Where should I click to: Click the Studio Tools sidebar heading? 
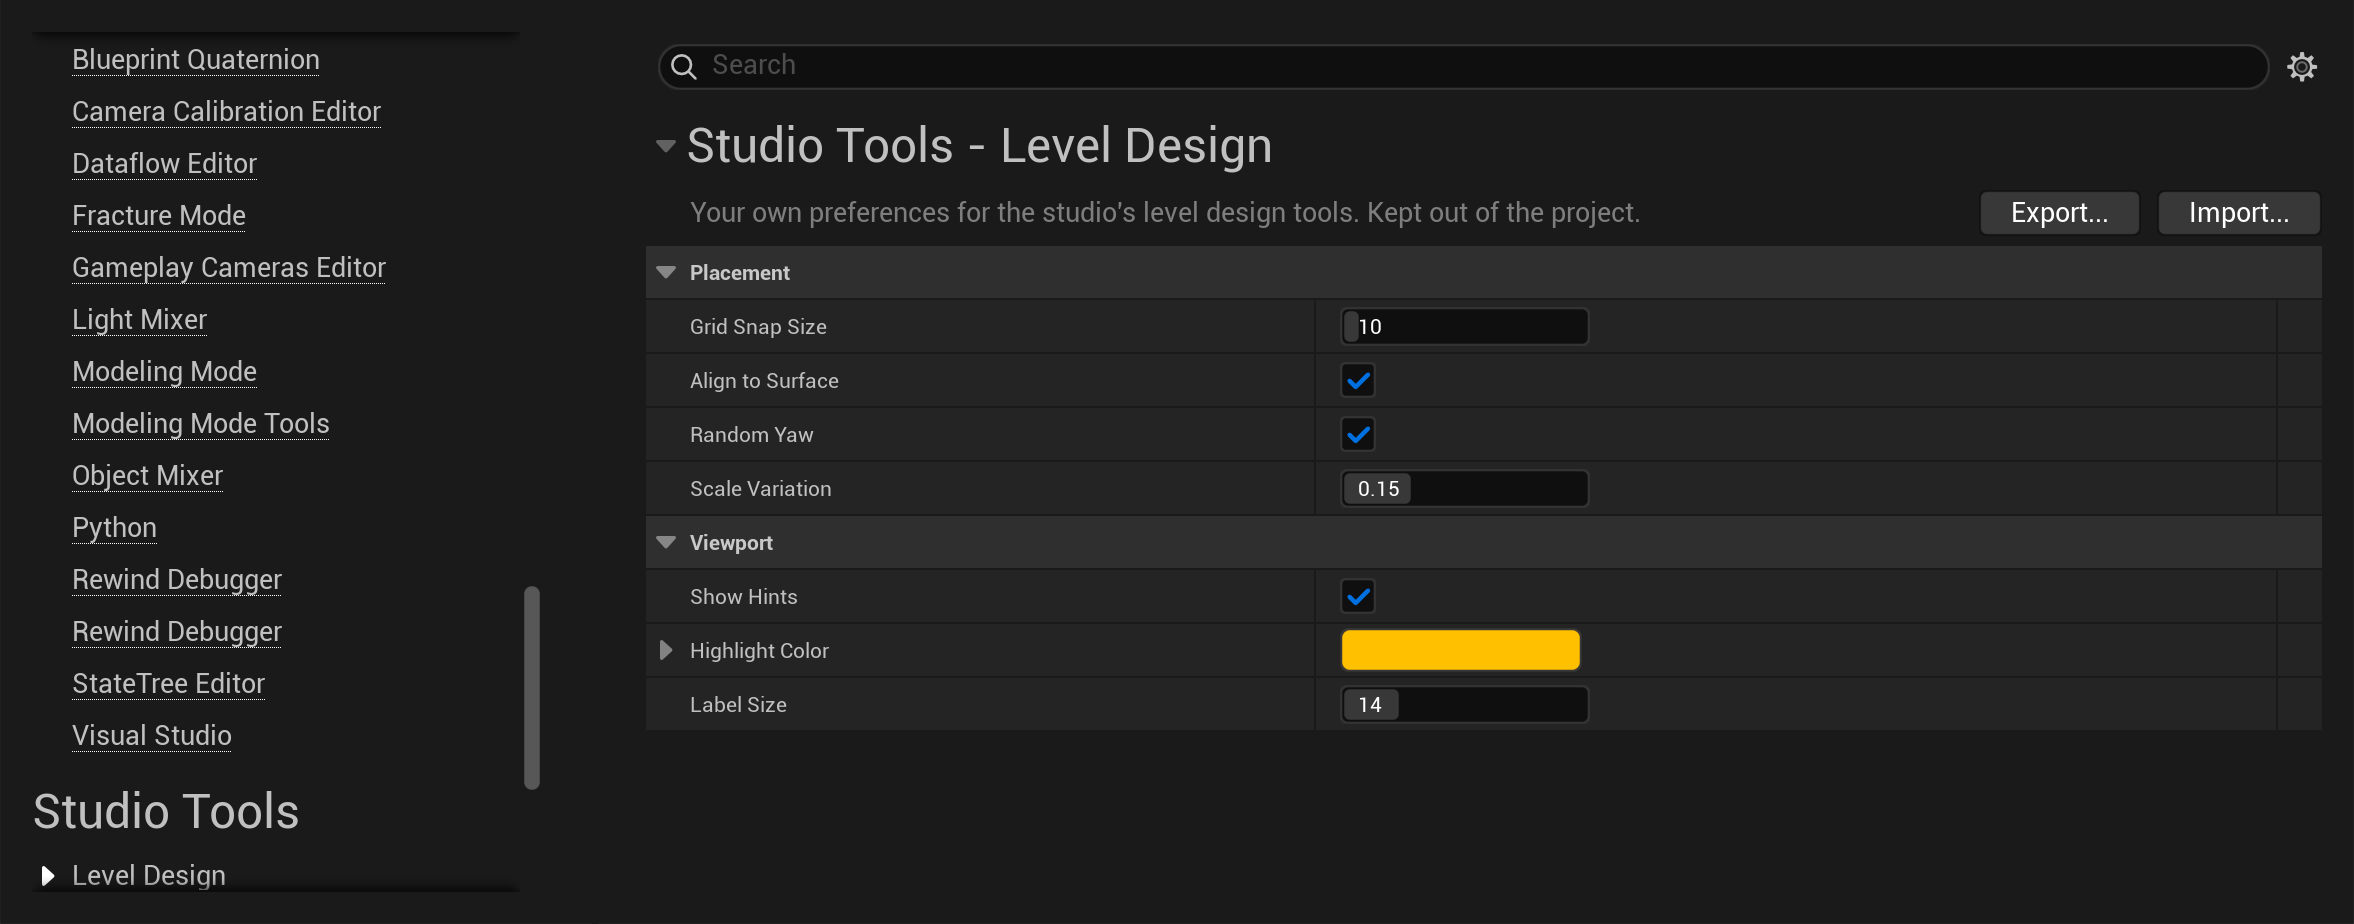(x=166, y=811)
